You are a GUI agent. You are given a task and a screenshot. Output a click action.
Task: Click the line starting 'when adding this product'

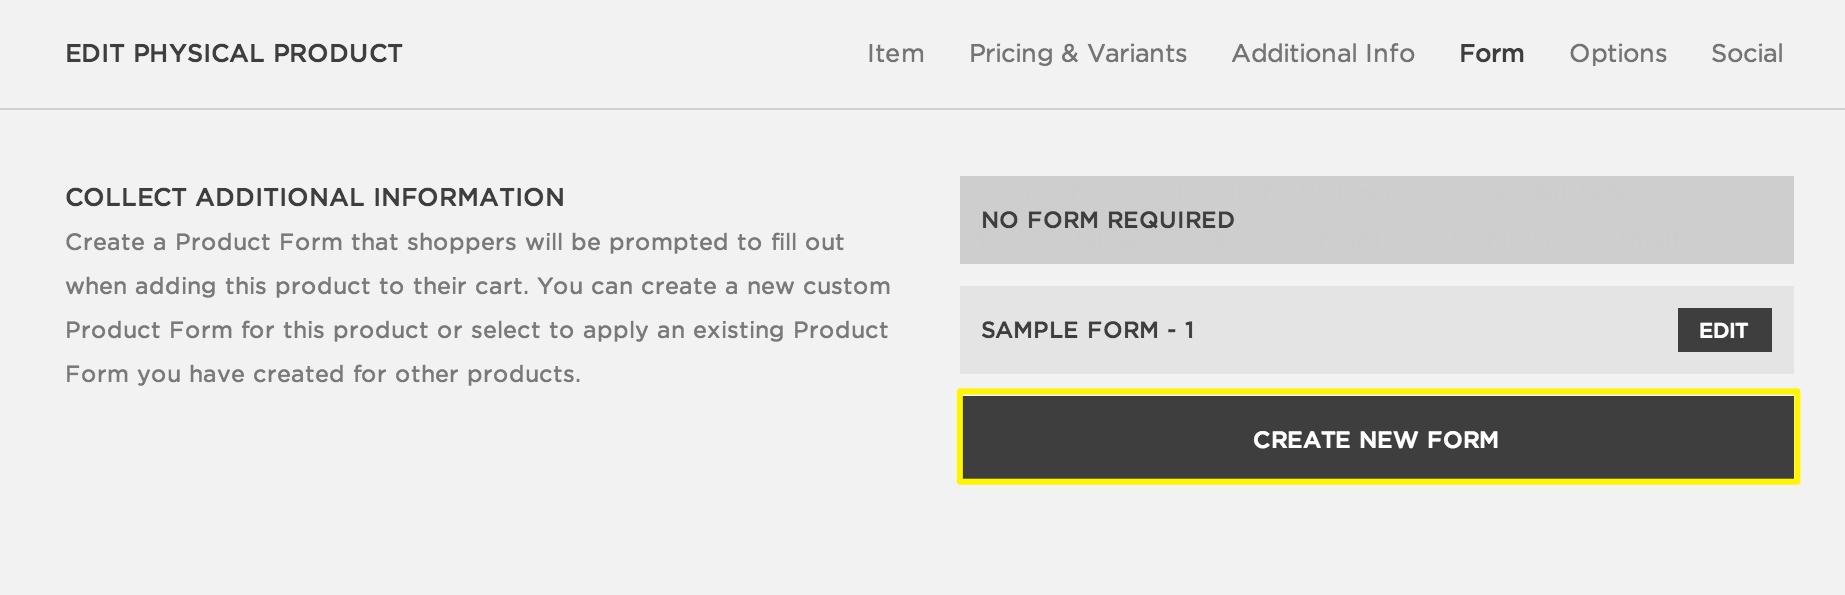(477, 286)
